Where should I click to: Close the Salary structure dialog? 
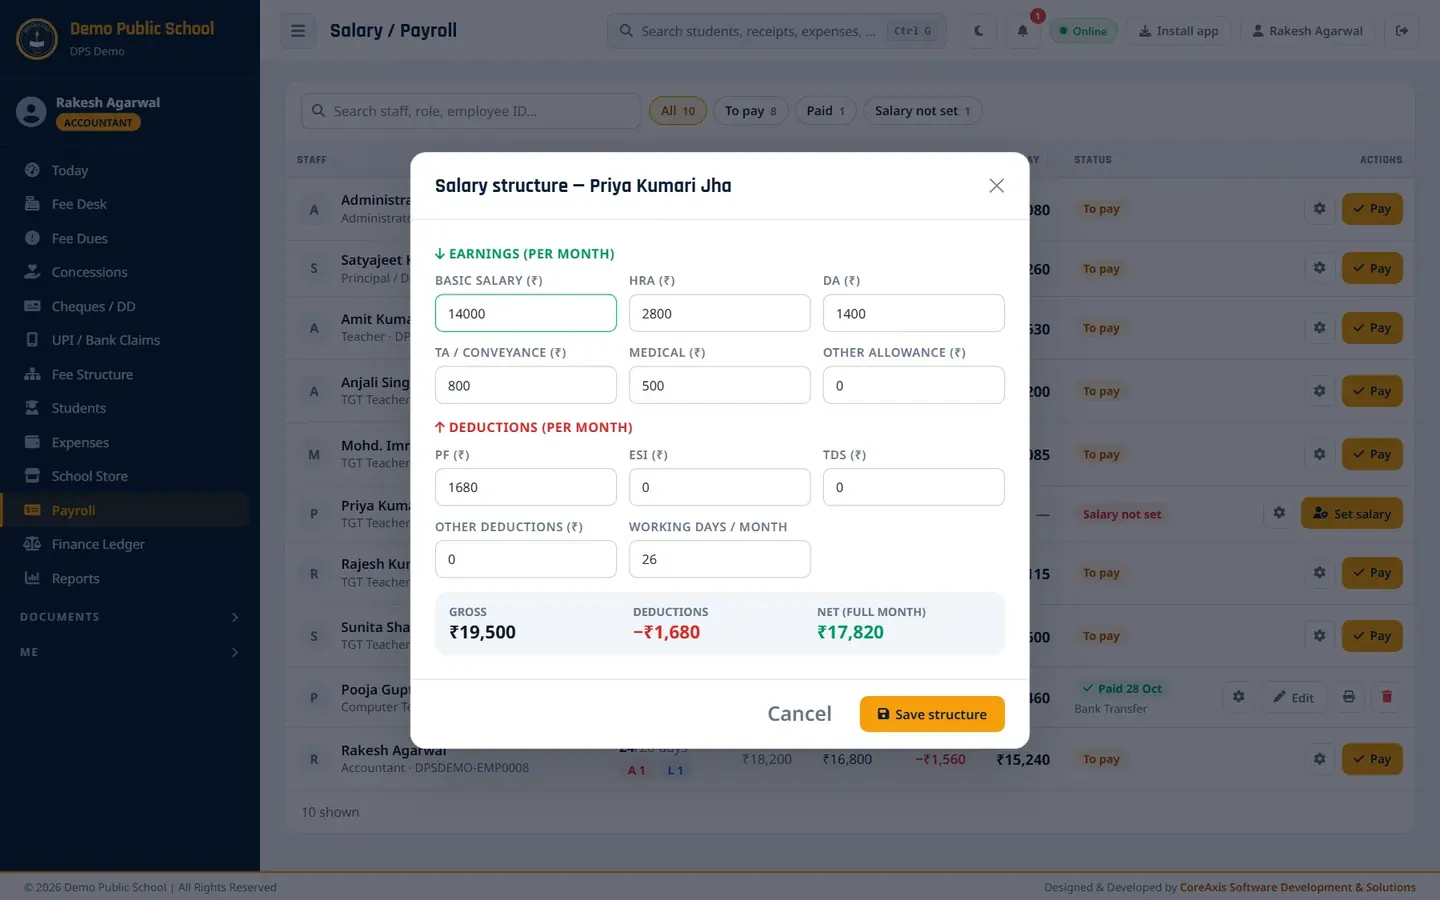pos(996,186)
